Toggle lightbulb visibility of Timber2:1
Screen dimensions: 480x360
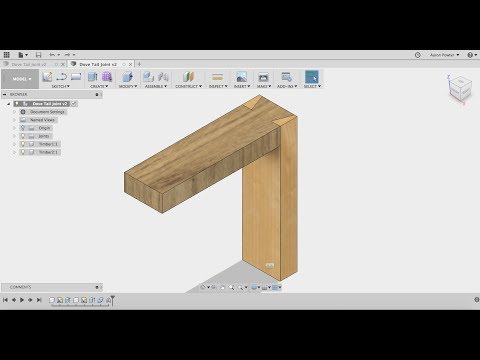tap(23, 152)
